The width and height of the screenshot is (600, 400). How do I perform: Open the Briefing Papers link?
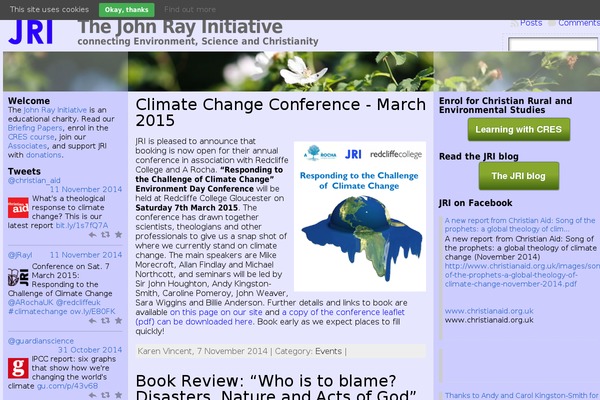click(x=35, y=128)
